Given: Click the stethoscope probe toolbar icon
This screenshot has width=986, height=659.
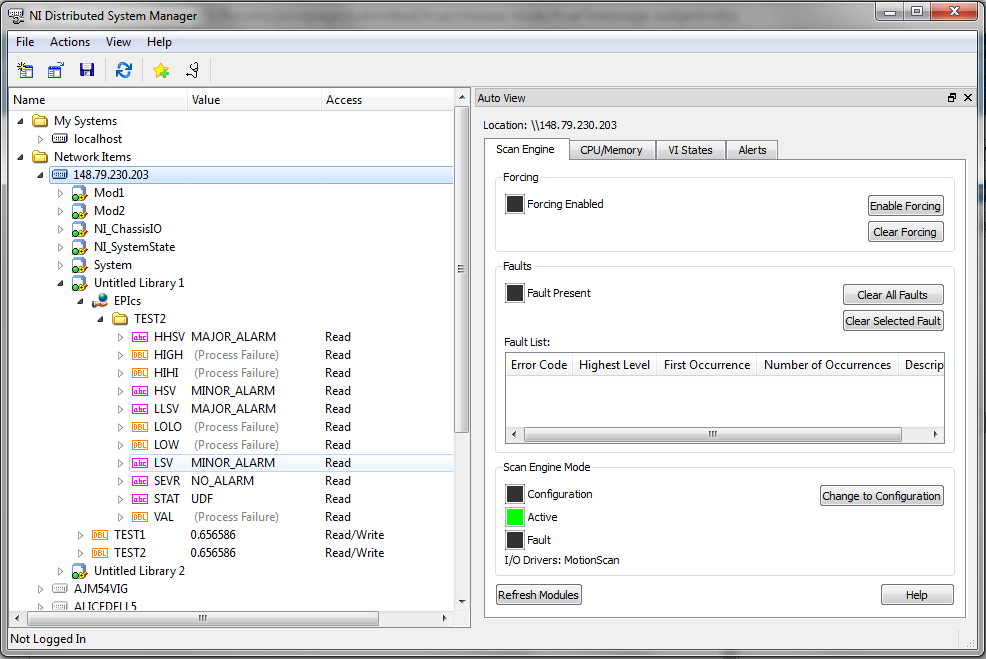Looking at the screenshot, I should coord(192,70).
